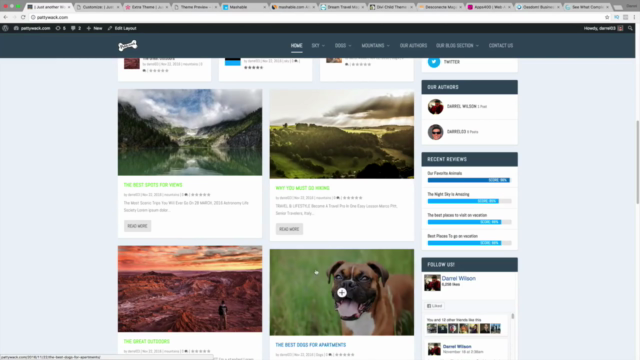640x360 pixels.
Task: Click Our Favorite Animals review score bar
Action: [x=469, y=180]
